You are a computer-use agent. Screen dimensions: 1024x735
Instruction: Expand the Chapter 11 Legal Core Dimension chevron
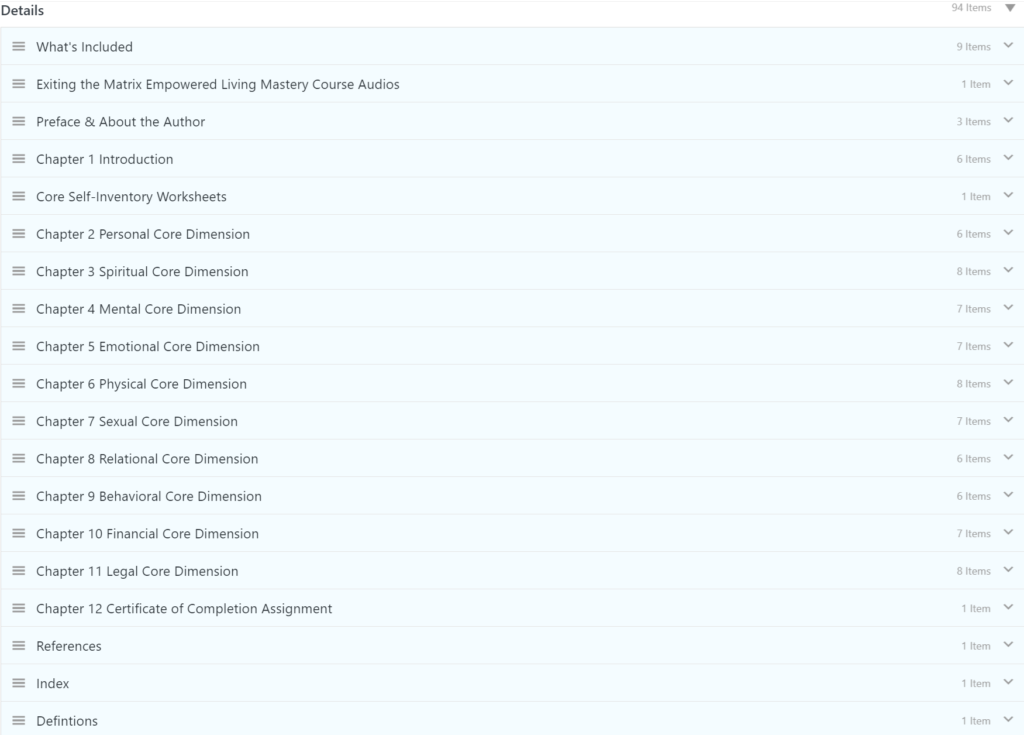click(x=1008, y=571)
